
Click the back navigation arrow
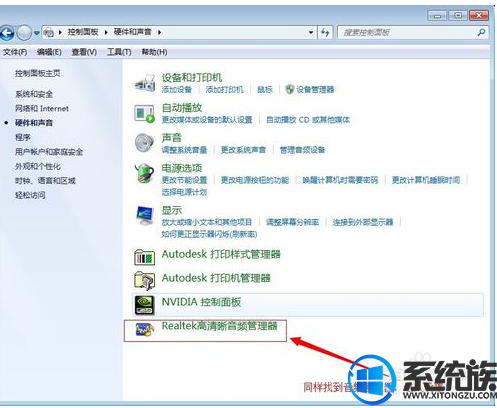click(7, 33)
